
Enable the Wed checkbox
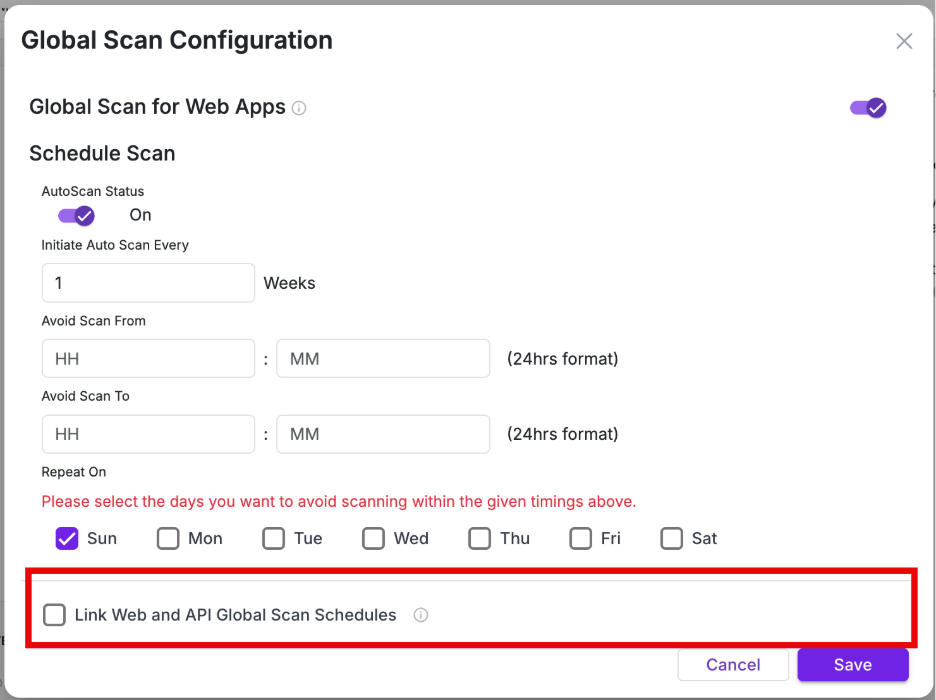tap(373, 538)
